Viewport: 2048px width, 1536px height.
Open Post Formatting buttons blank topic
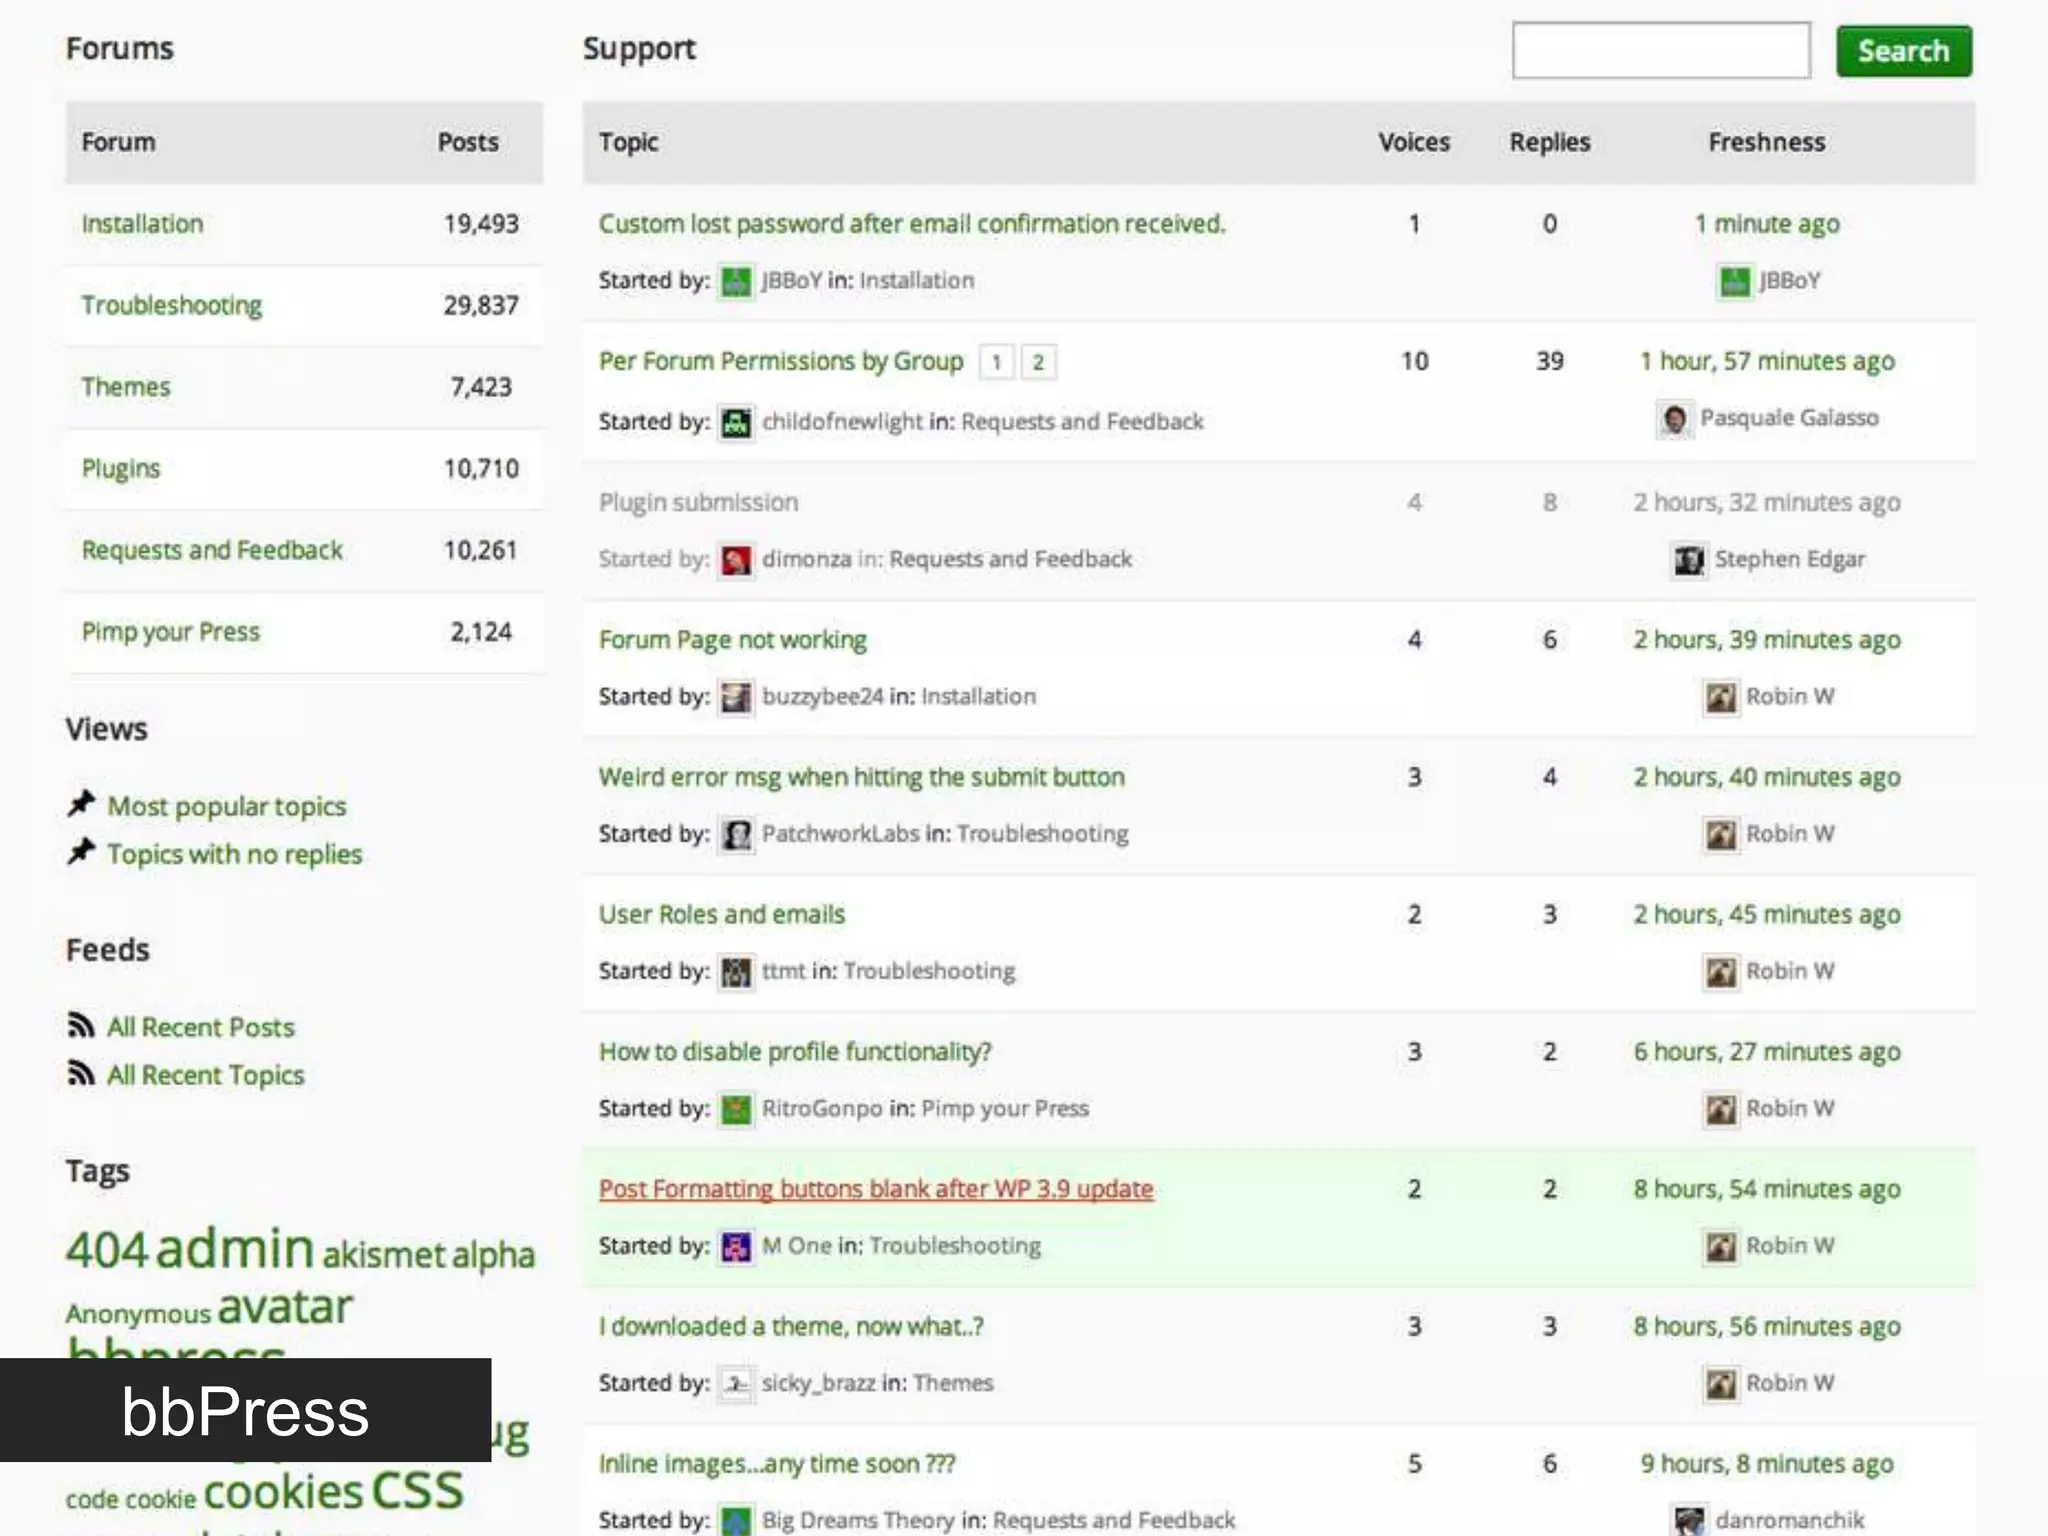coord(875,1189)
